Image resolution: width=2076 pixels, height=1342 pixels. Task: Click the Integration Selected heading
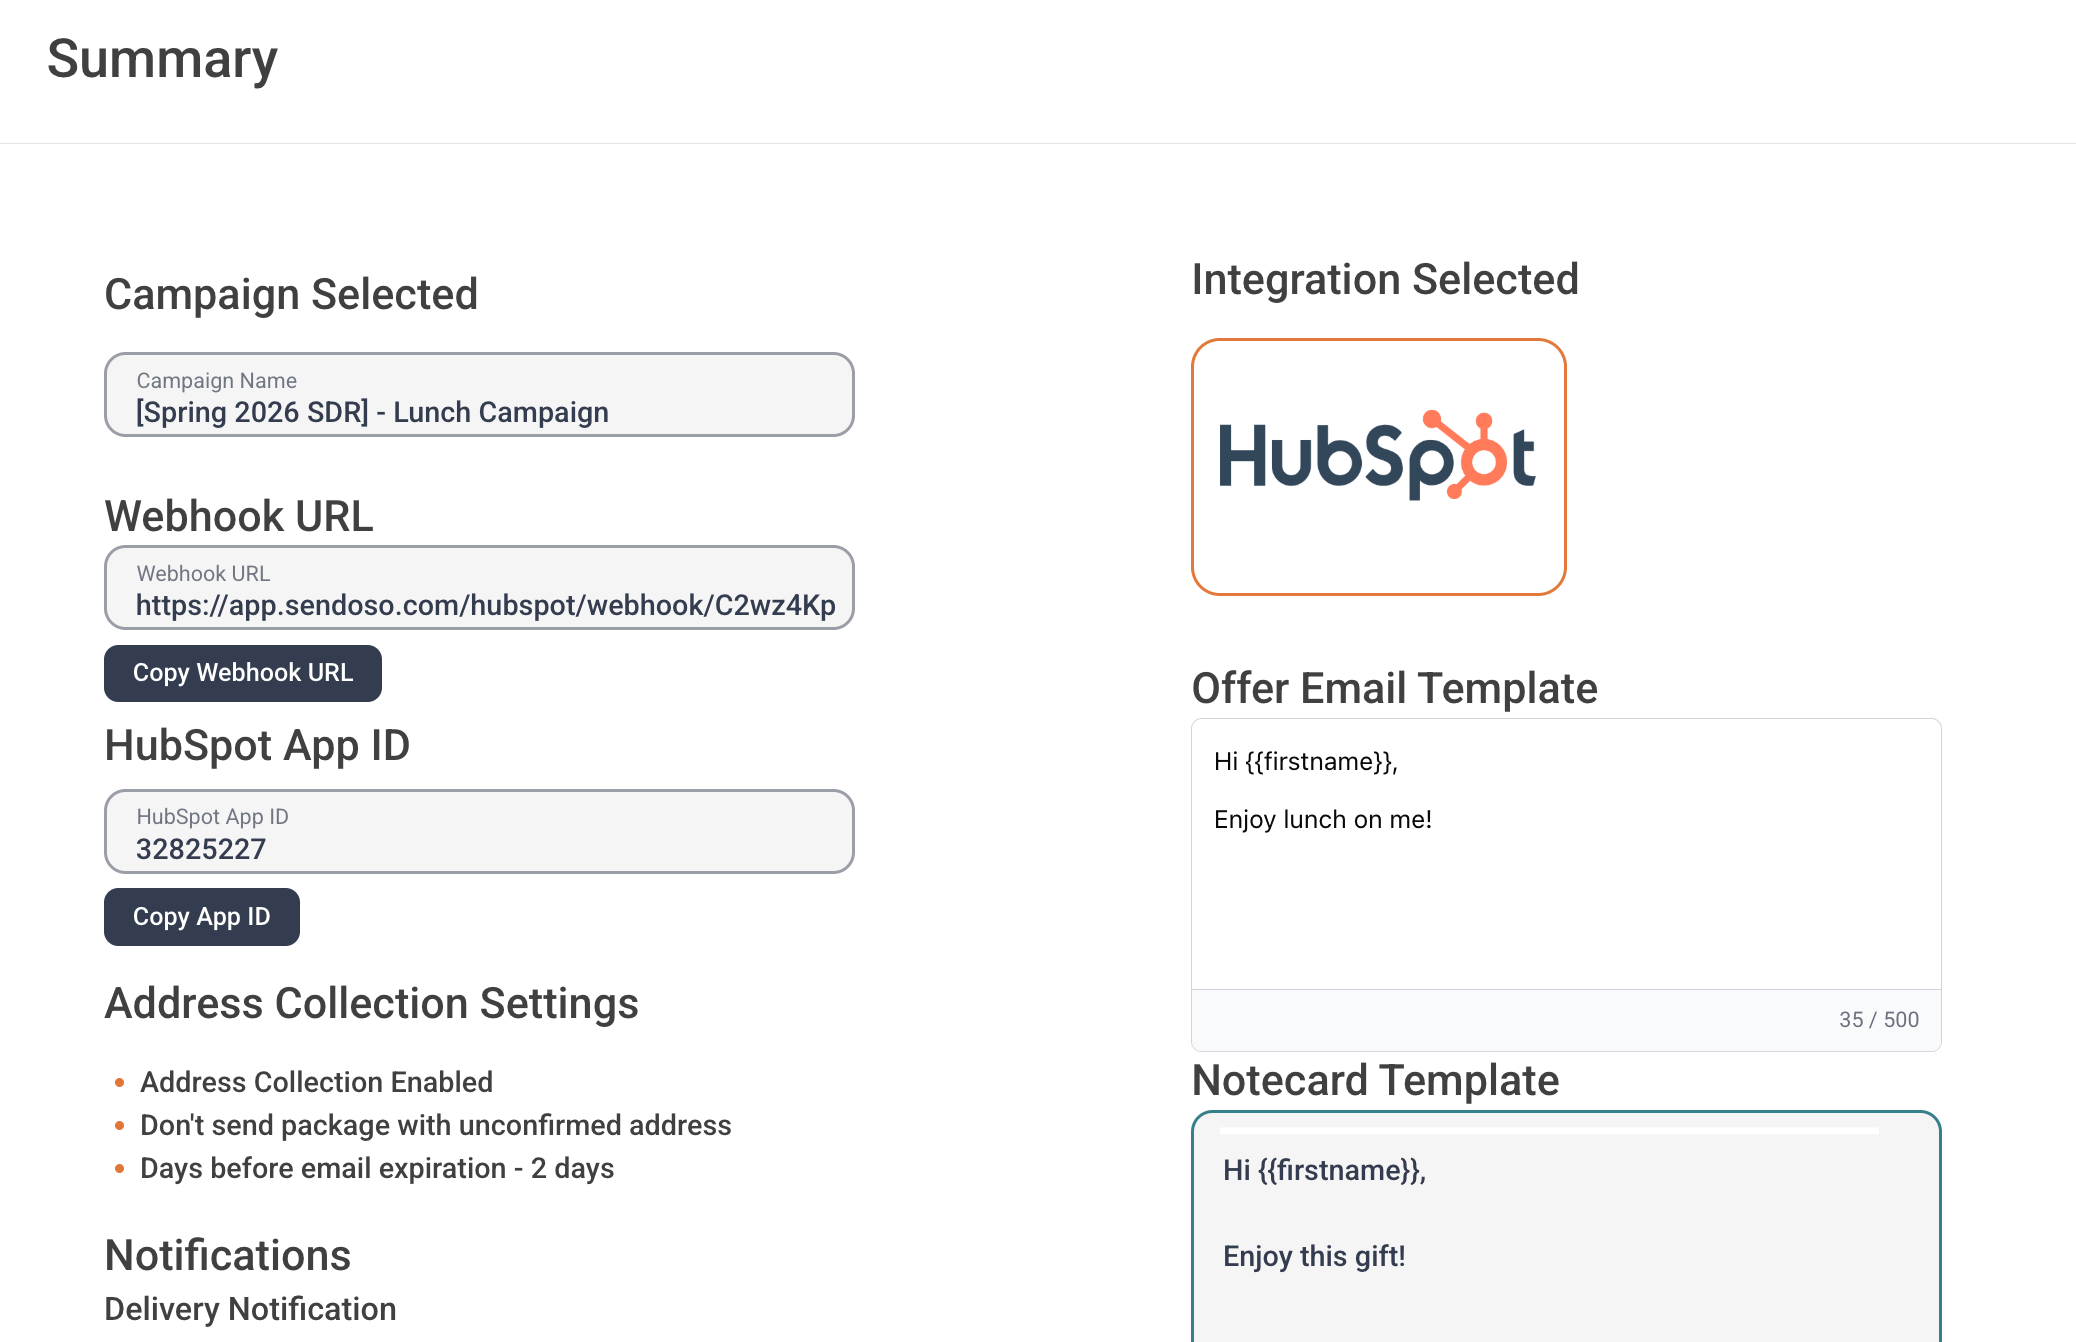pyautogui.click(x=1385, y=280)
